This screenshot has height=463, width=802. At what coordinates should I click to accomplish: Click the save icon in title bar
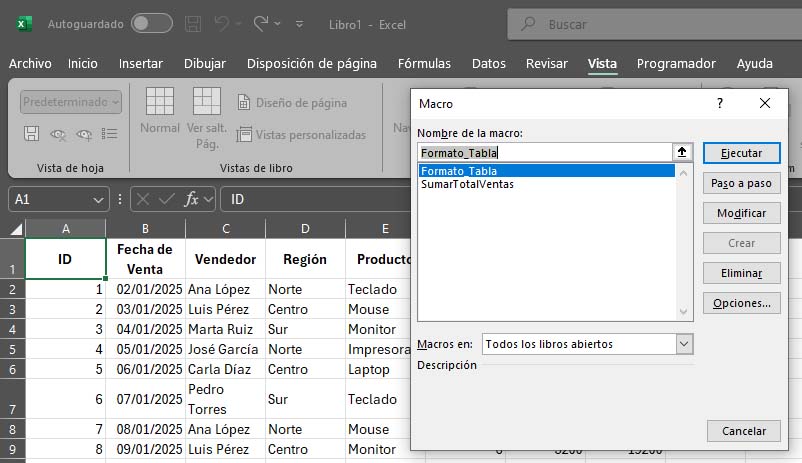tap(194, 23)
